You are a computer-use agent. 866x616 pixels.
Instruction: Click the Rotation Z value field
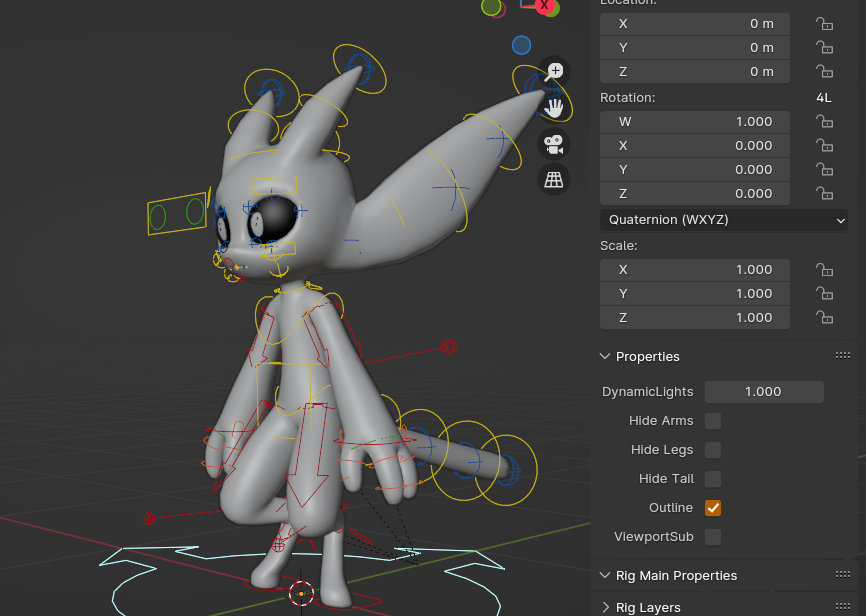point(695,194)
